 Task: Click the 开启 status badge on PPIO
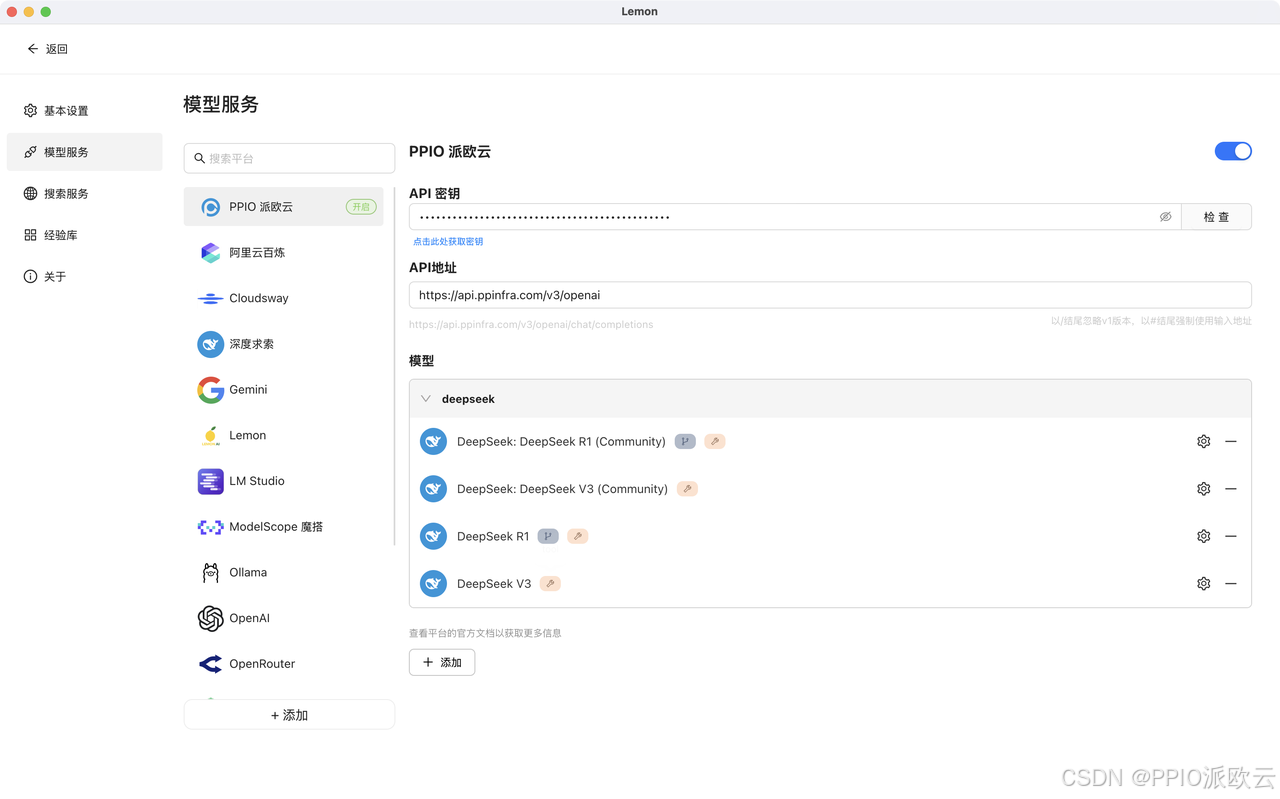(361, 207)
